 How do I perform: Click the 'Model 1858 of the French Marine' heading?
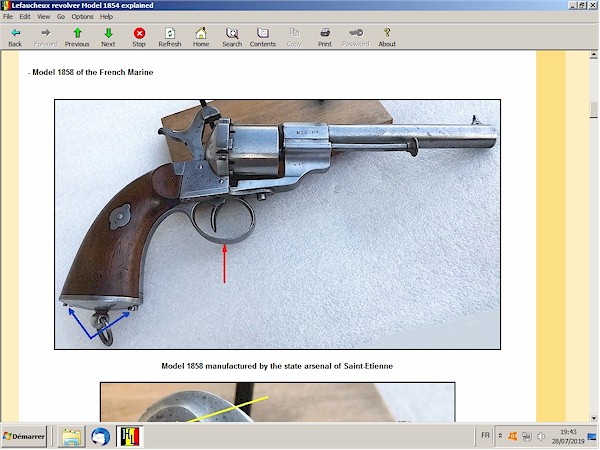click(92, 72)
